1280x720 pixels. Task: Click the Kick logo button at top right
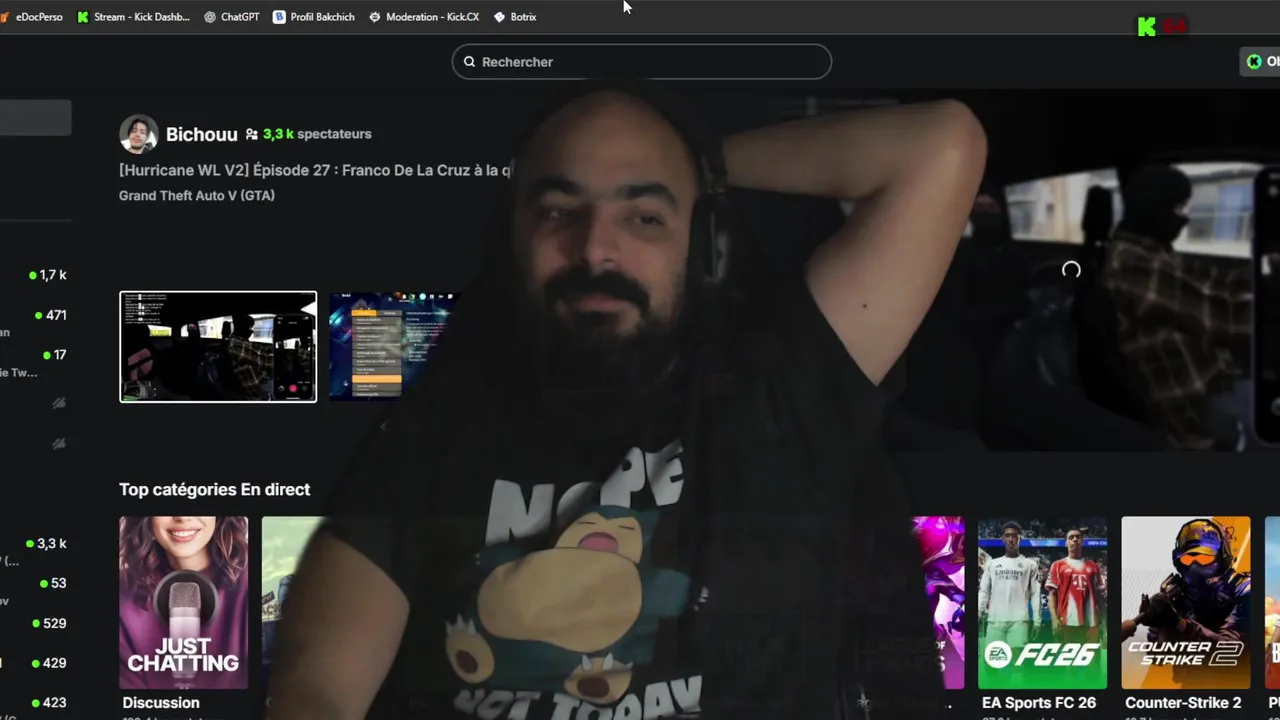pyautogui.click(x=1147, y=26)
